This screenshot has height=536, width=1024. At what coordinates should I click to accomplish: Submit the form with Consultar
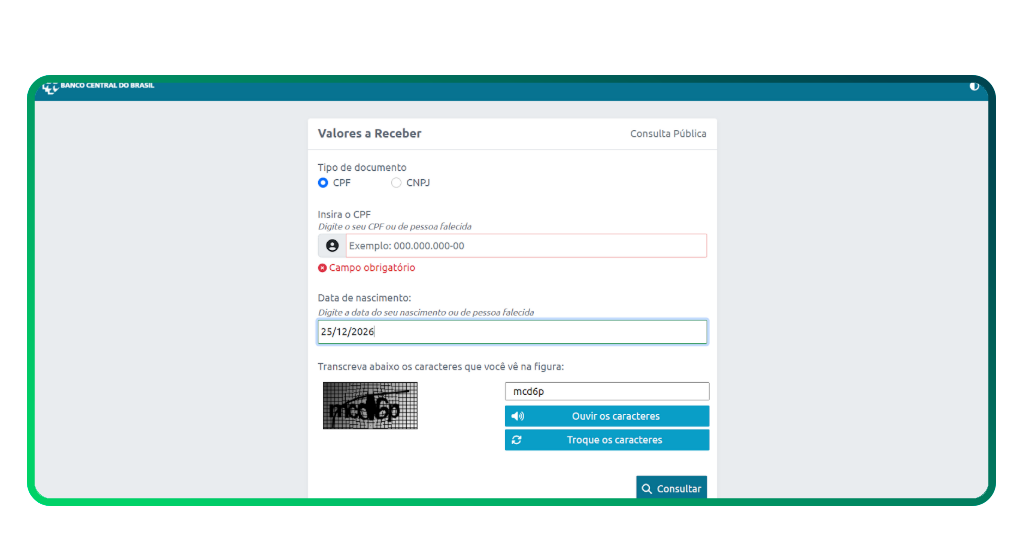coord(671,489)
